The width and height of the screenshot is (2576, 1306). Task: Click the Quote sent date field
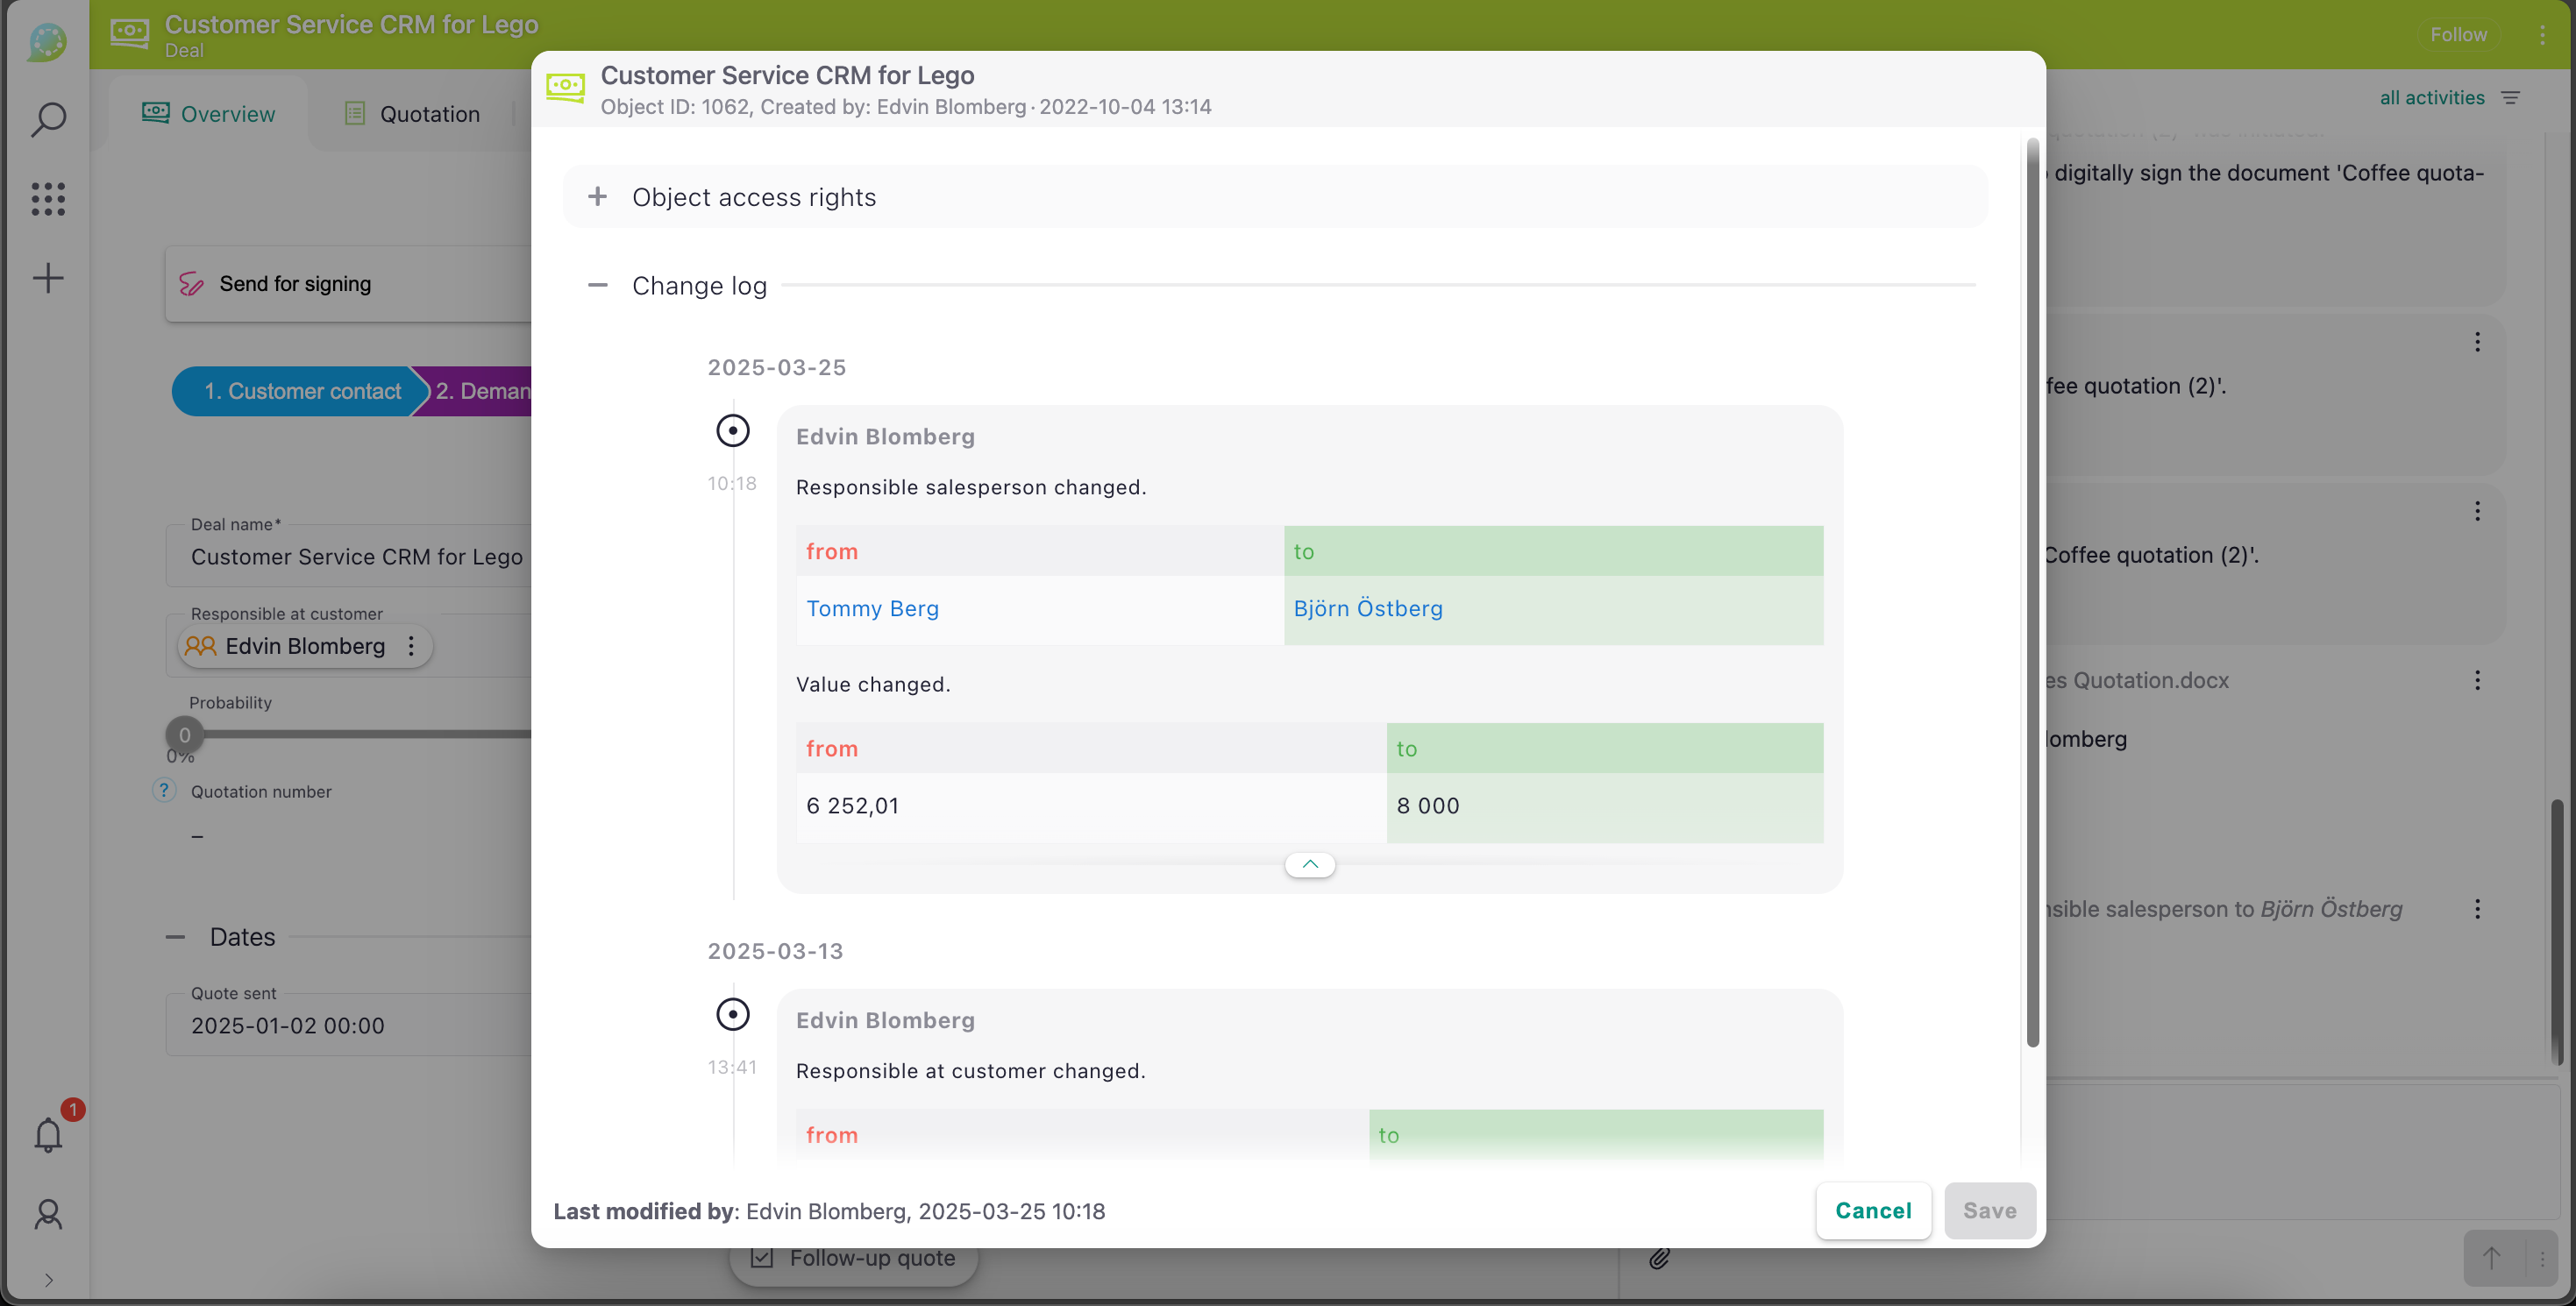pos(348,1025)
